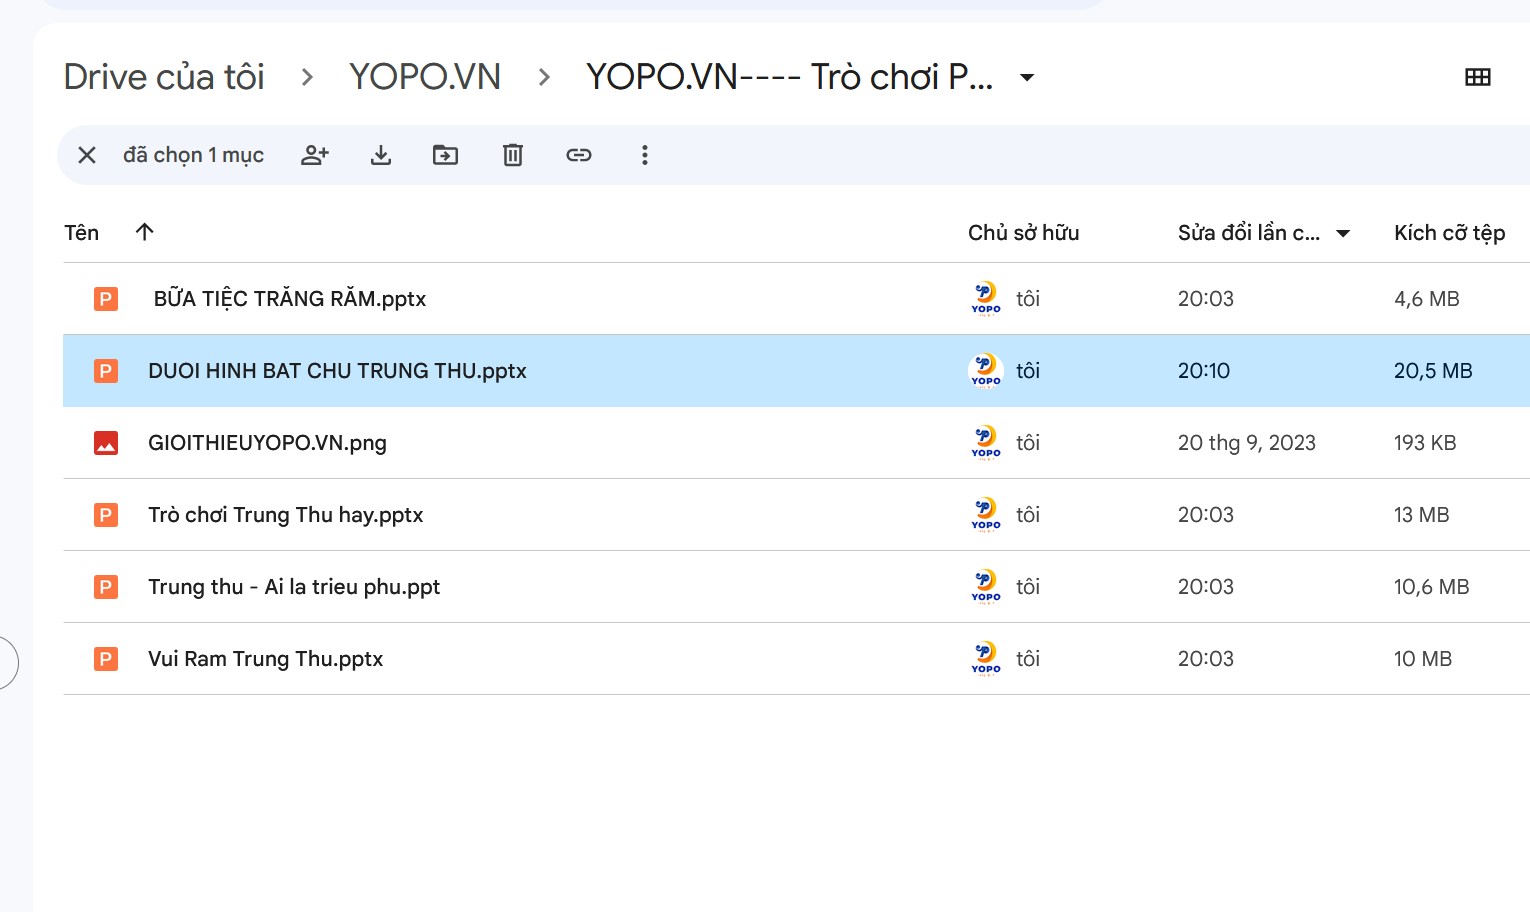Clear selection with the X icon
The width and height of the screenshot is (1530, 912).
coord(87,155)
